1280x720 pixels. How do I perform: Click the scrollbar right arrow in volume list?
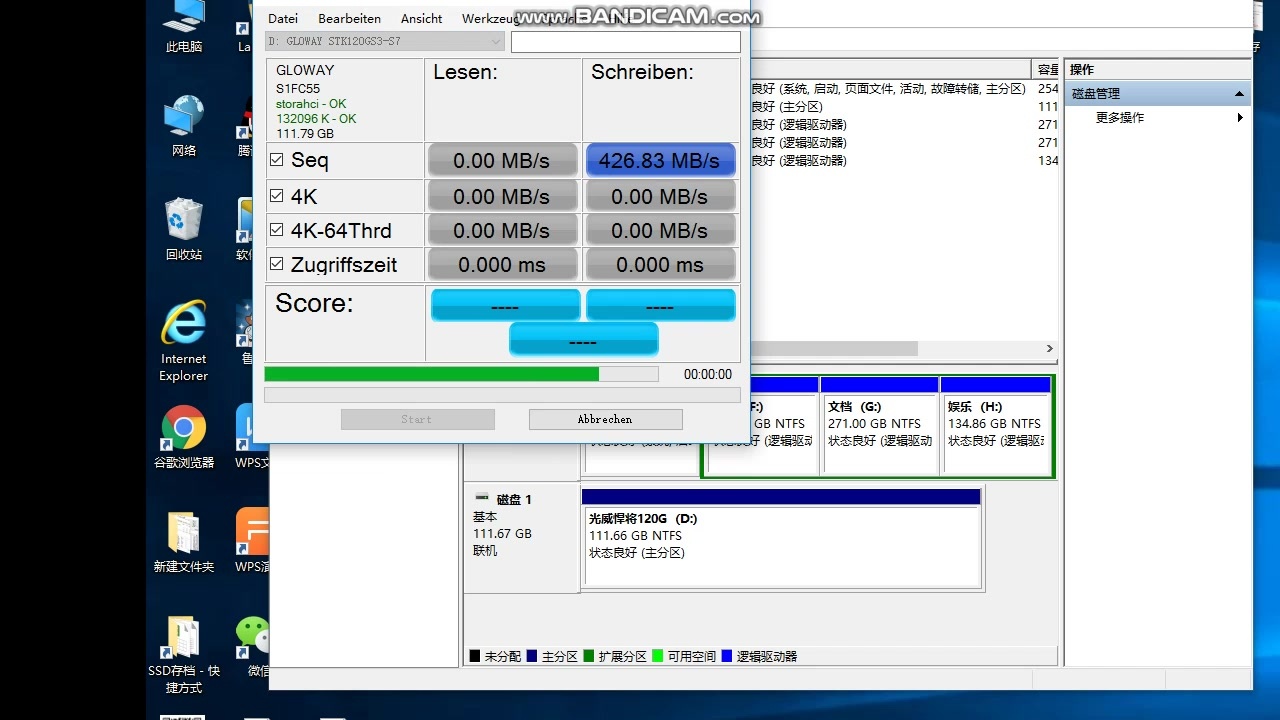pyautogui.click(x=1050, y=349)
